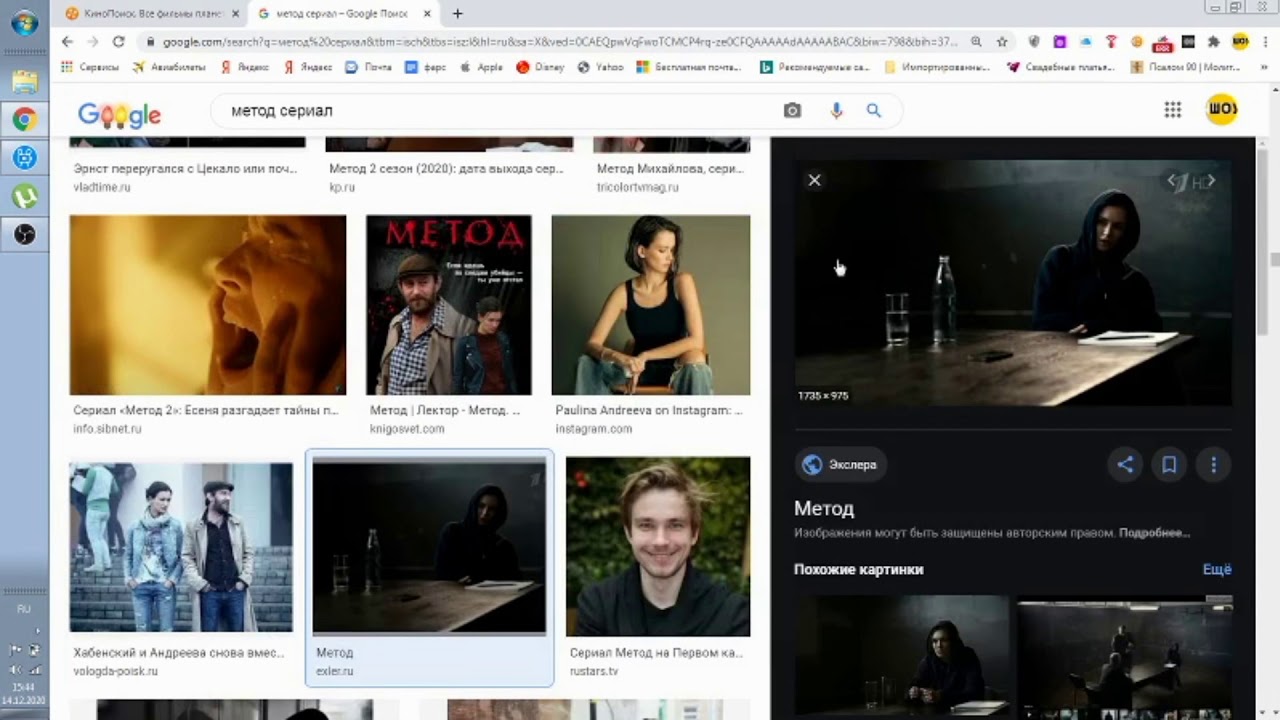The width and height of the screenshot is (1280, 720).
Task: Close the image preview panel
Action: [x=814, y=180]
